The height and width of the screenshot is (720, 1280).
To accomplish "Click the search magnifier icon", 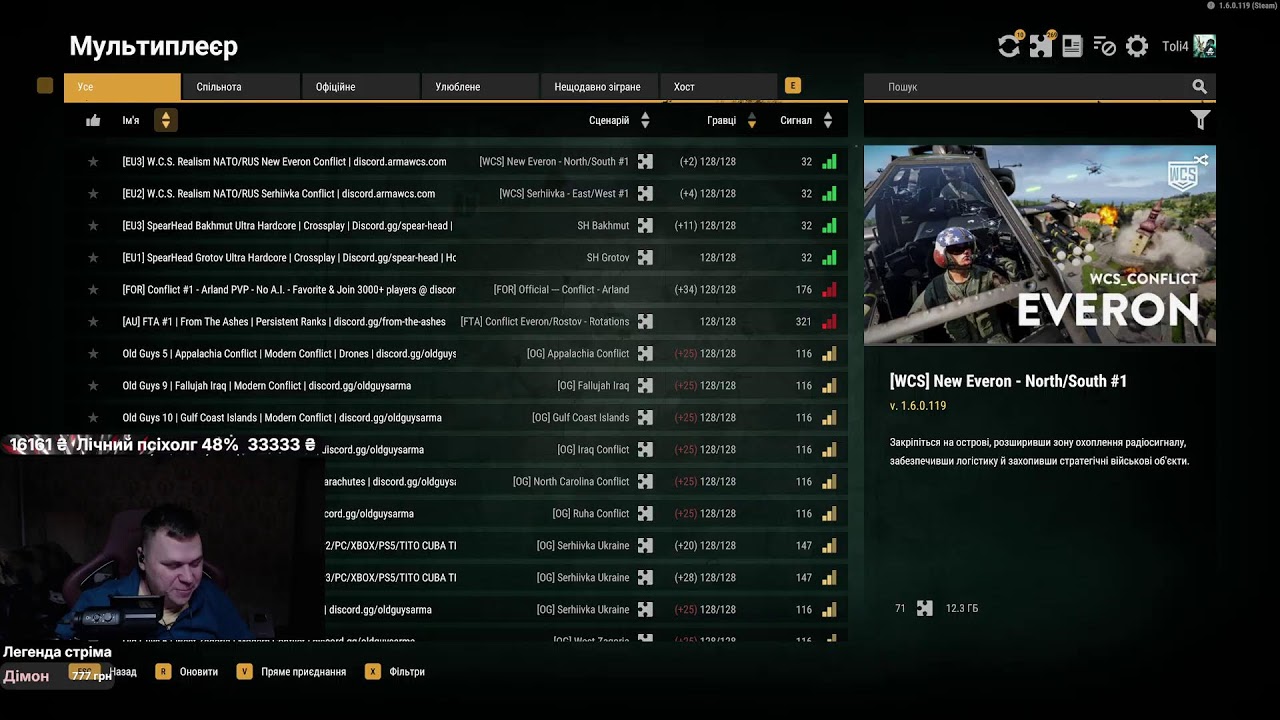I will [1199, 87].
